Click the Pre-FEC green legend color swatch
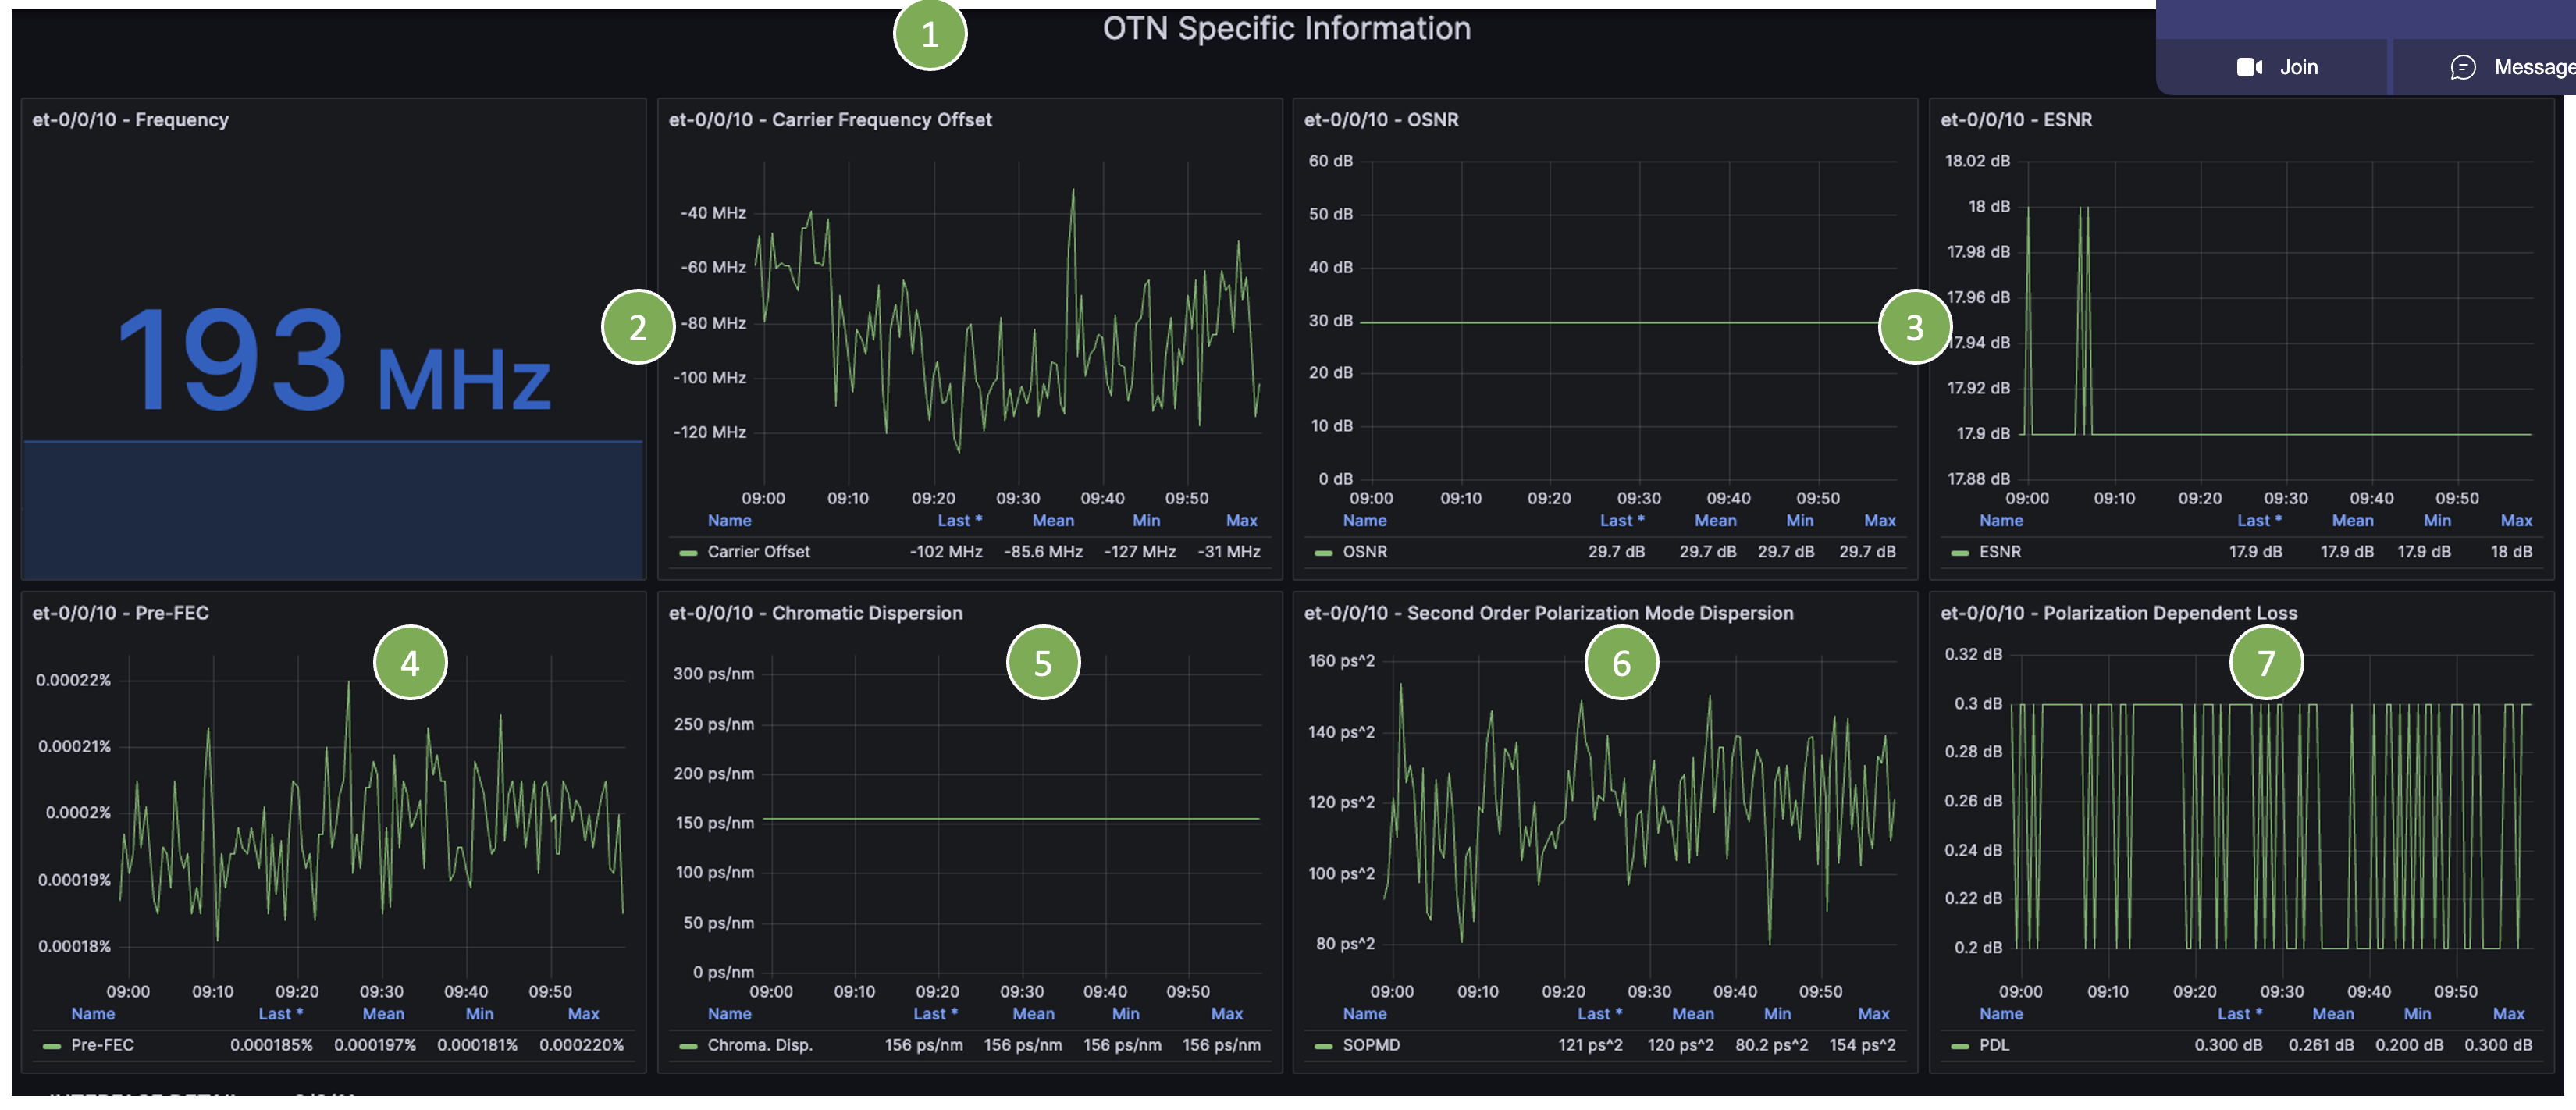 (52, 1046)
